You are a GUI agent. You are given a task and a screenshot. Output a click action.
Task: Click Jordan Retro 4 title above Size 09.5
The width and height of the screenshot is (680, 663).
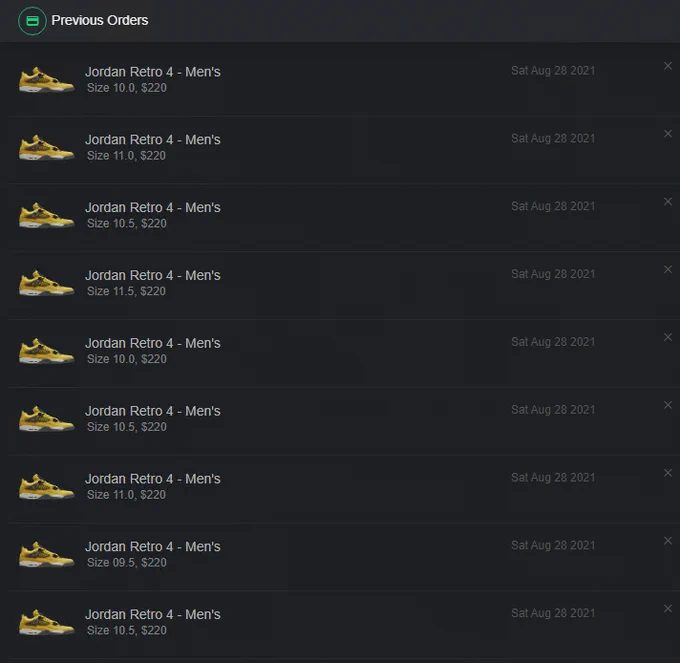pos(153,547)
